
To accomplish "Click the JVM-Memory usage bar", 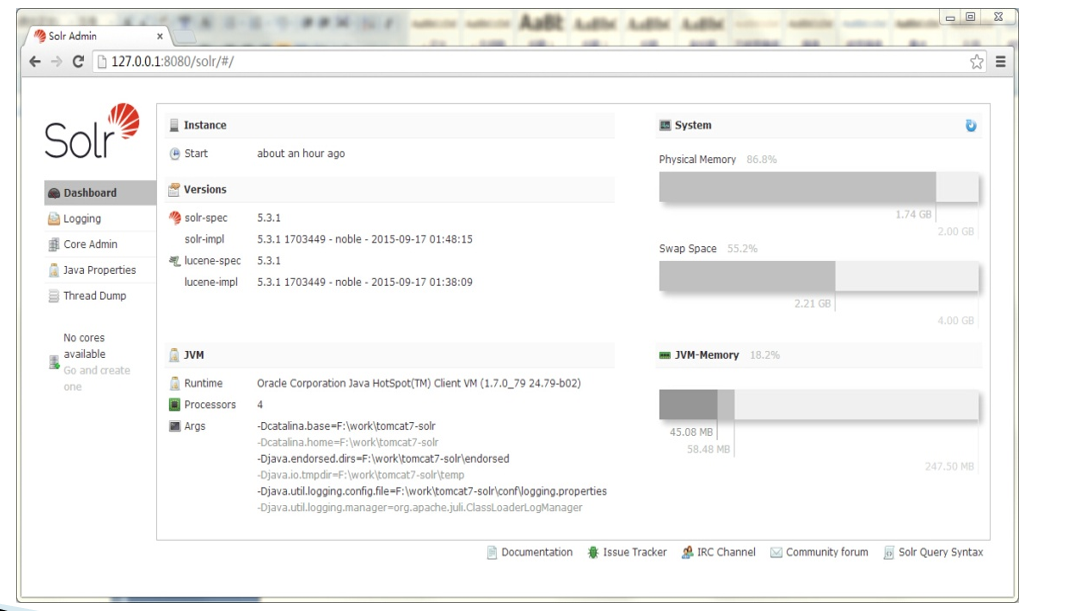I will [x=819, y=404].
